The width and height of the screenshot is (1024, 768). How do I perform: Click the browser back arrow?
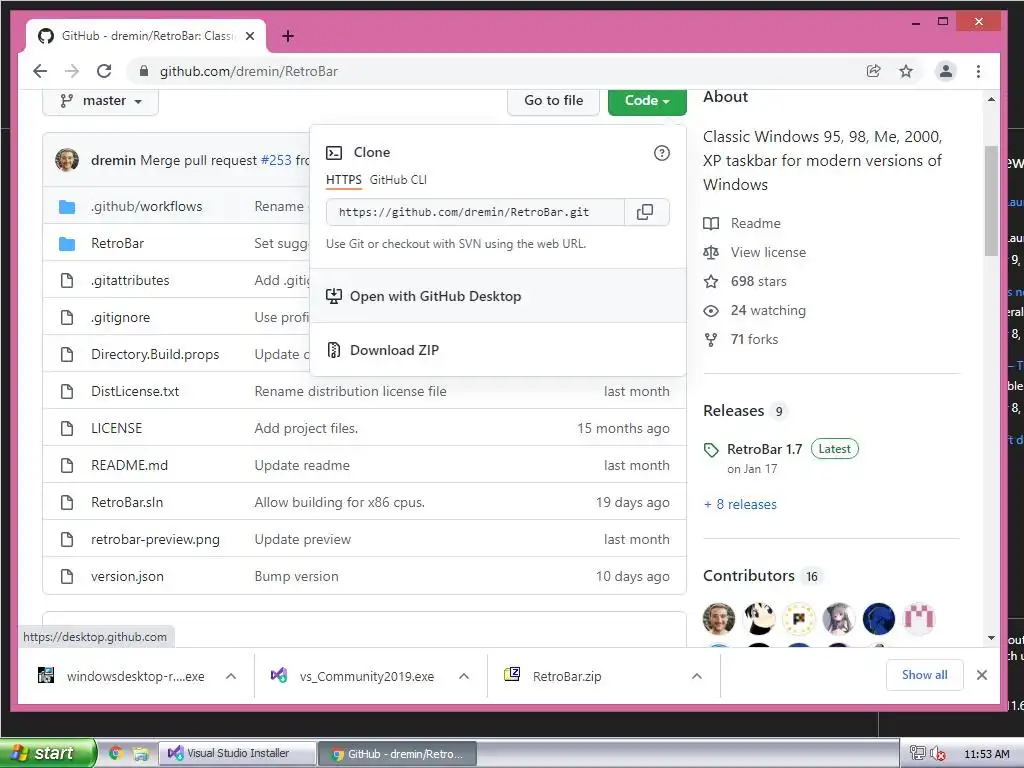tap(40, 71)
